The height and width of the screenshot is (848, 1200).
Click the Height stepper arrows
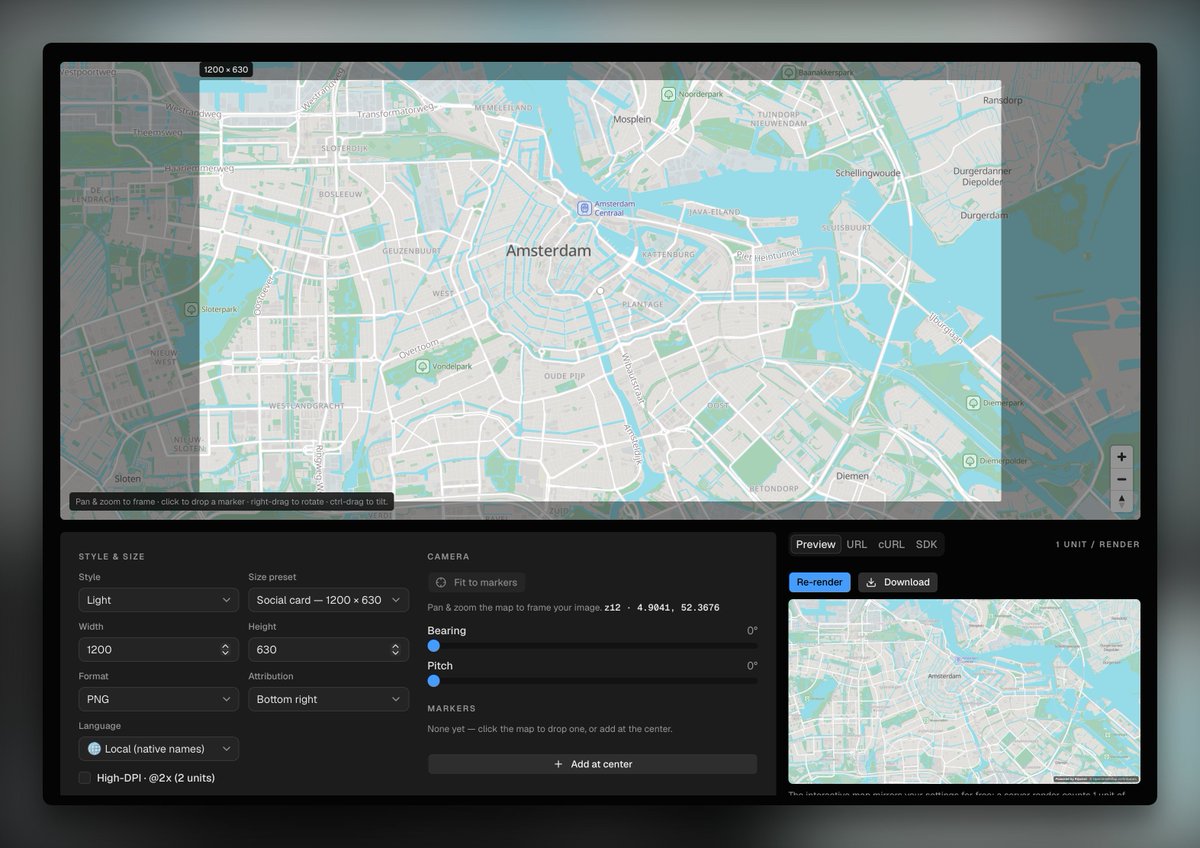click(x=395, y=650)
